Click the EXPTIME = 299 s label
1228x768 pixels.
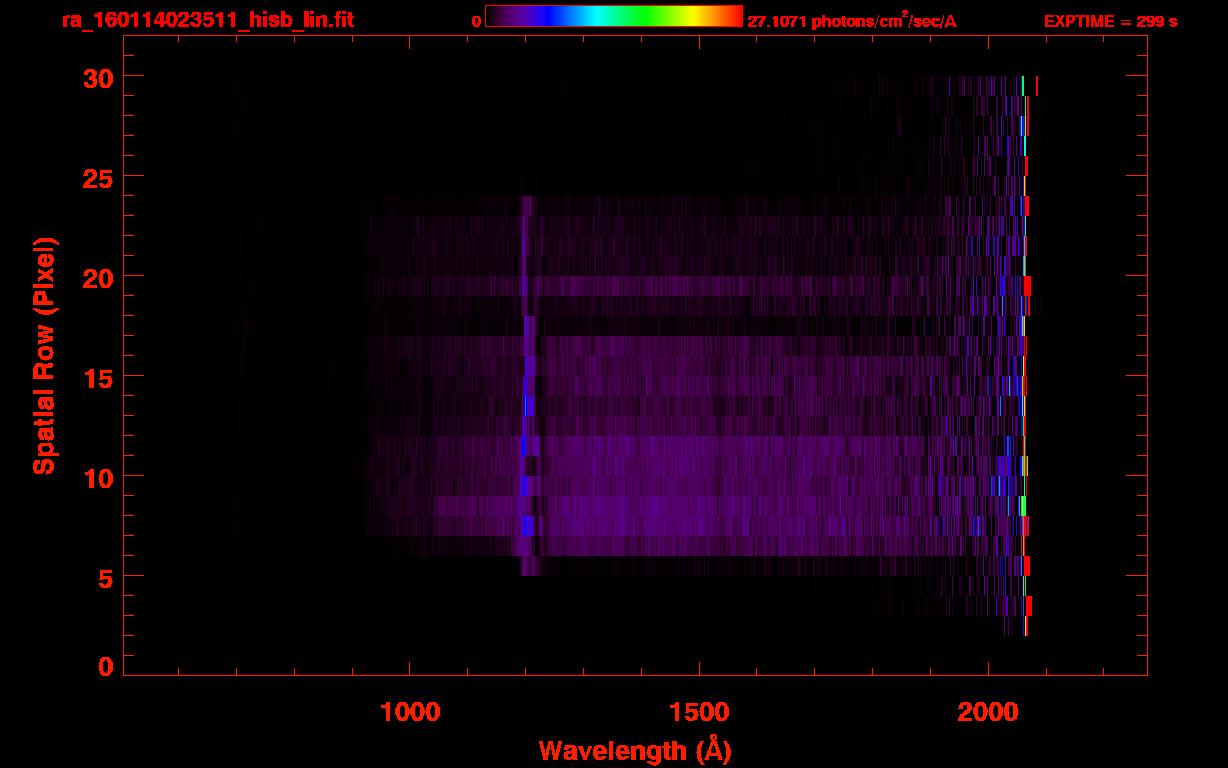point(1110,21)
